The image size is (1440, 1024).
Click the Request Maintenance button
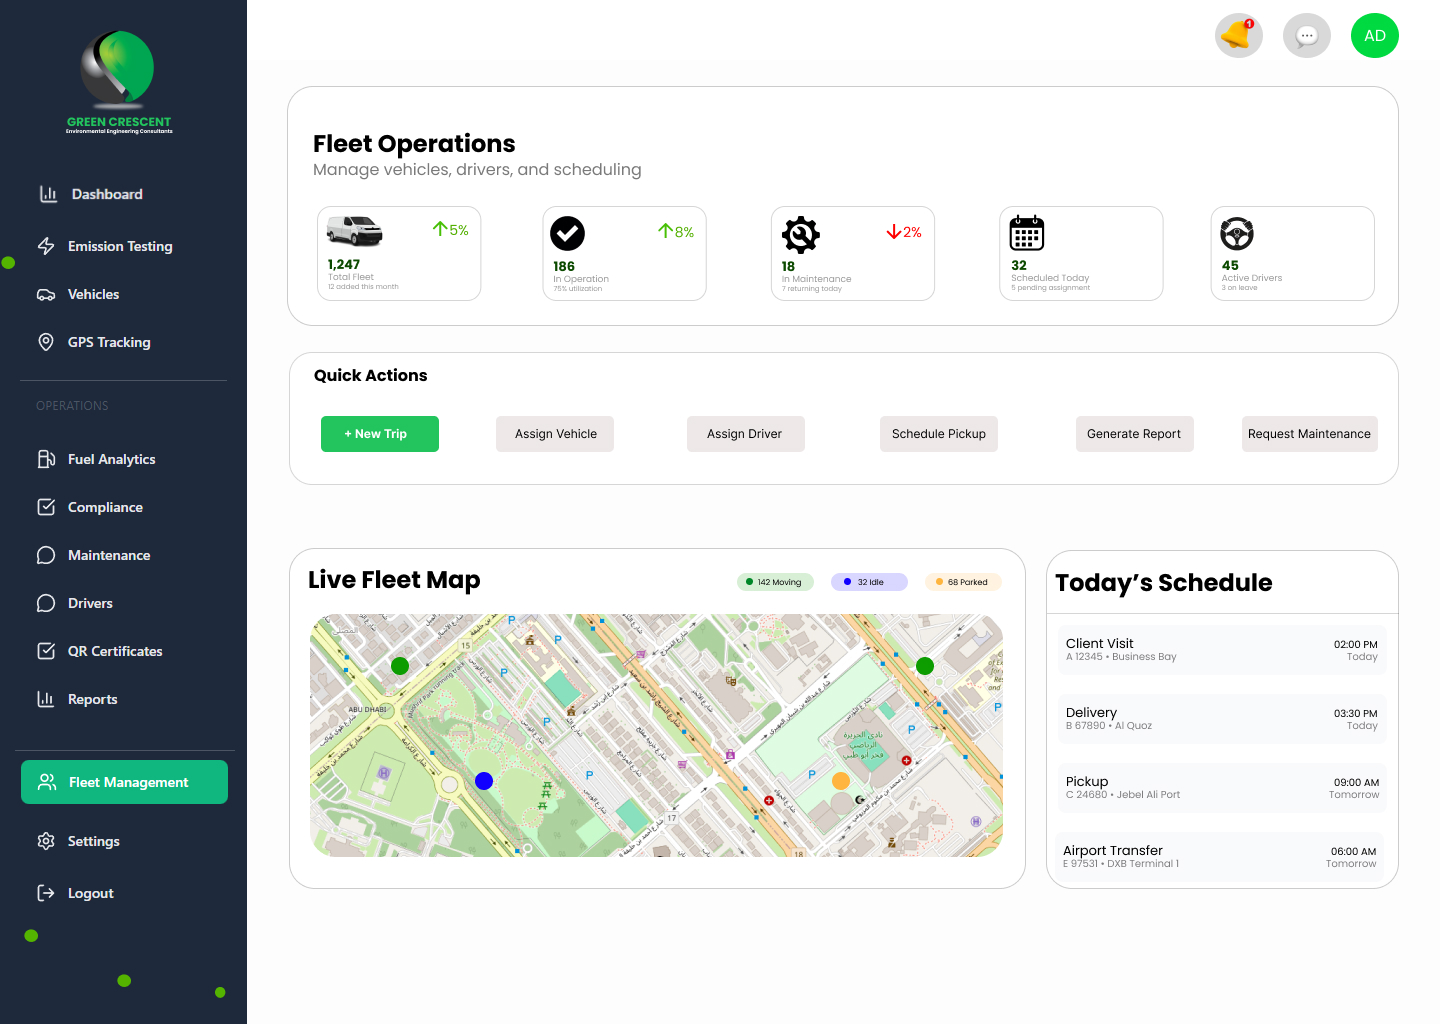[x=1309, y=434]
